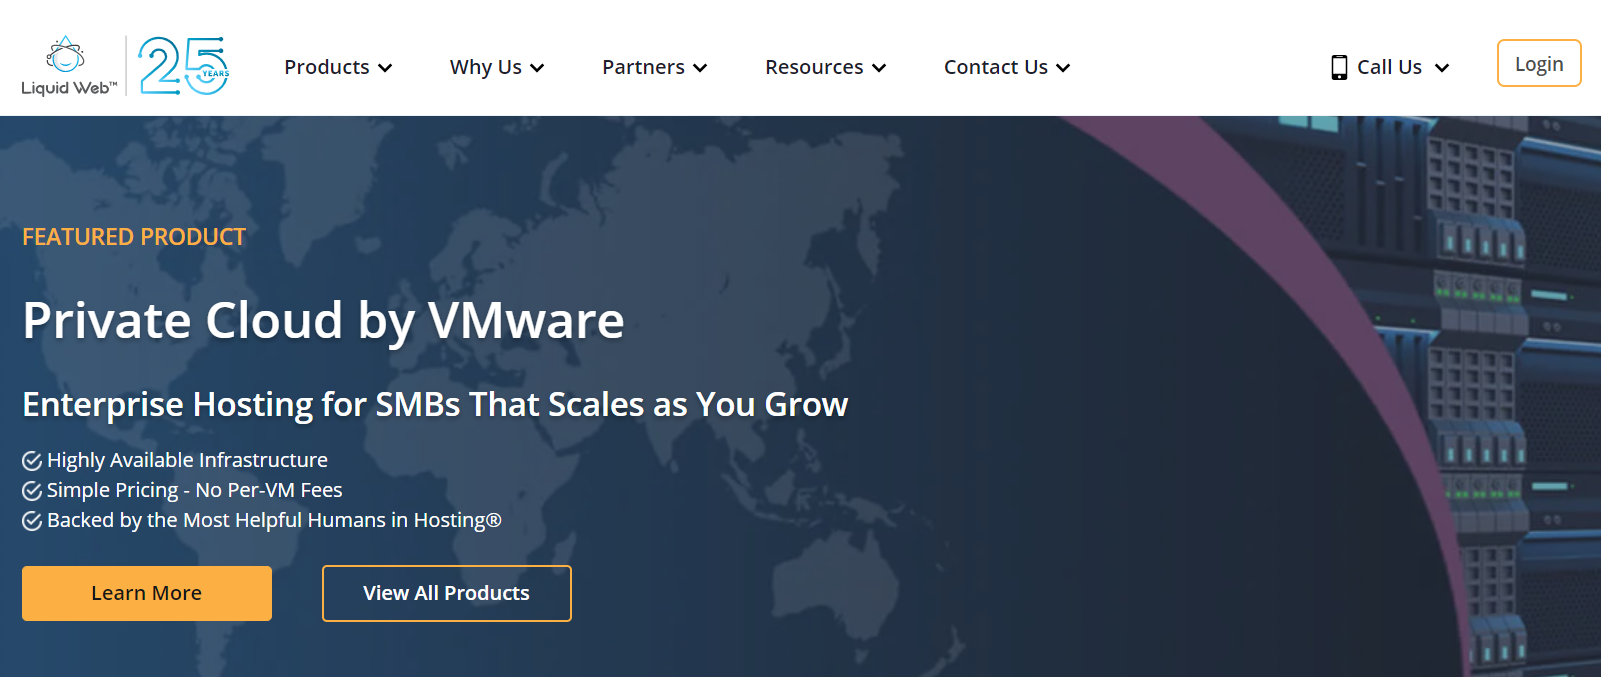
Task: Click the Login button
Action: coord(1539,63)
